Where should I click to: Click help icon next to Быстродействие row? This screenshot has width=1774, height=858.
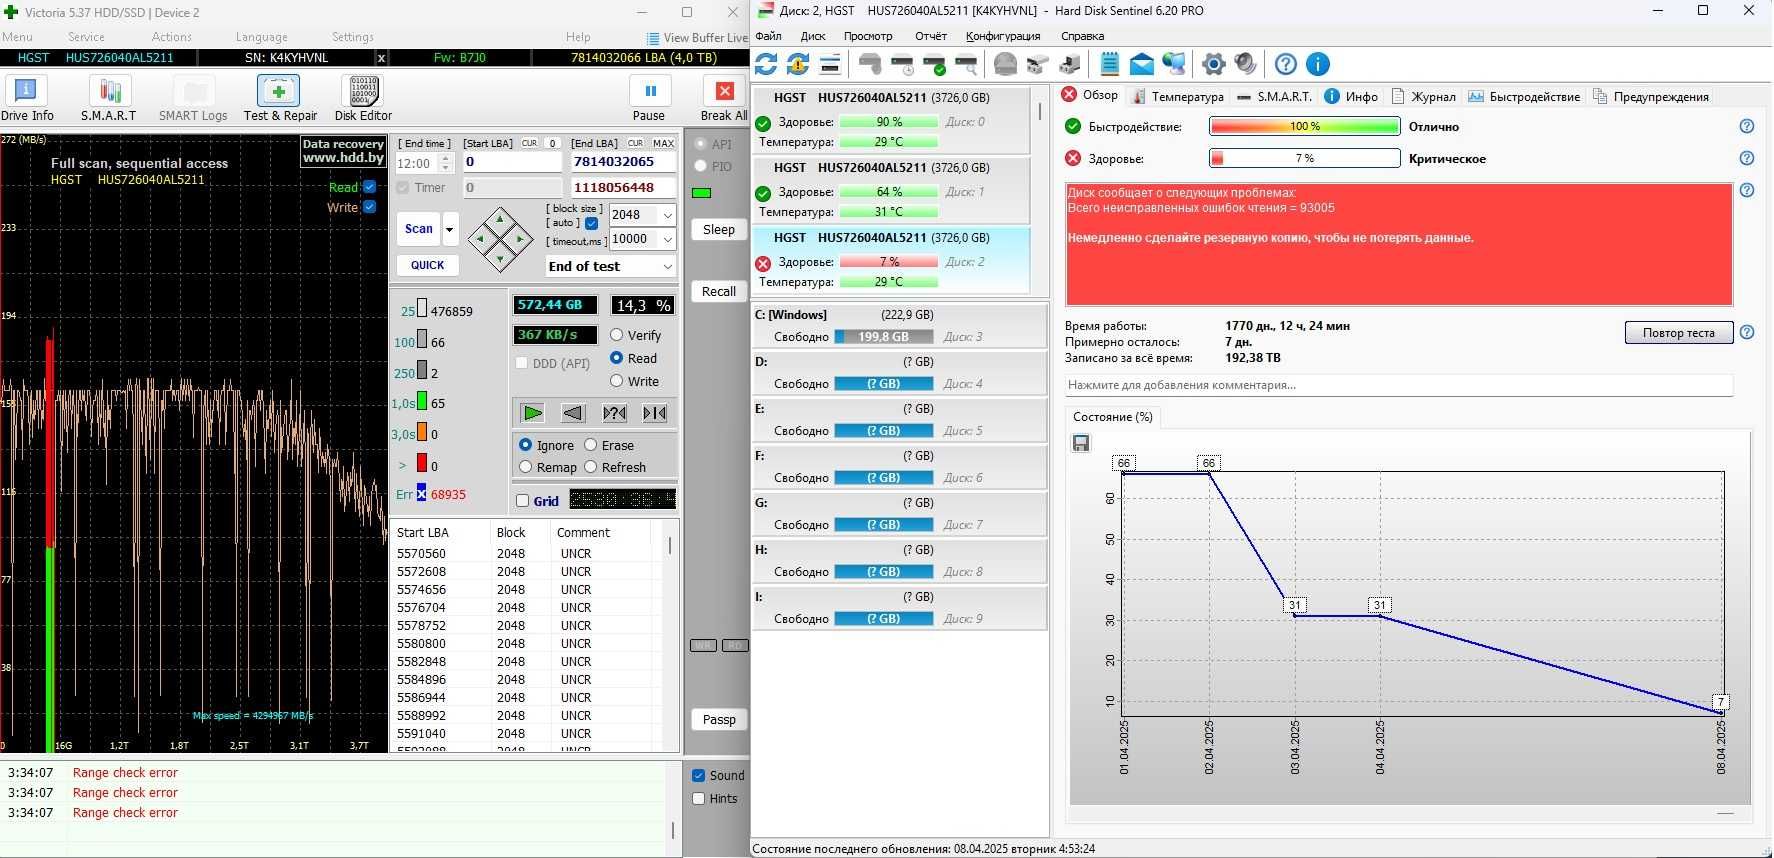tap(1747, 126)
